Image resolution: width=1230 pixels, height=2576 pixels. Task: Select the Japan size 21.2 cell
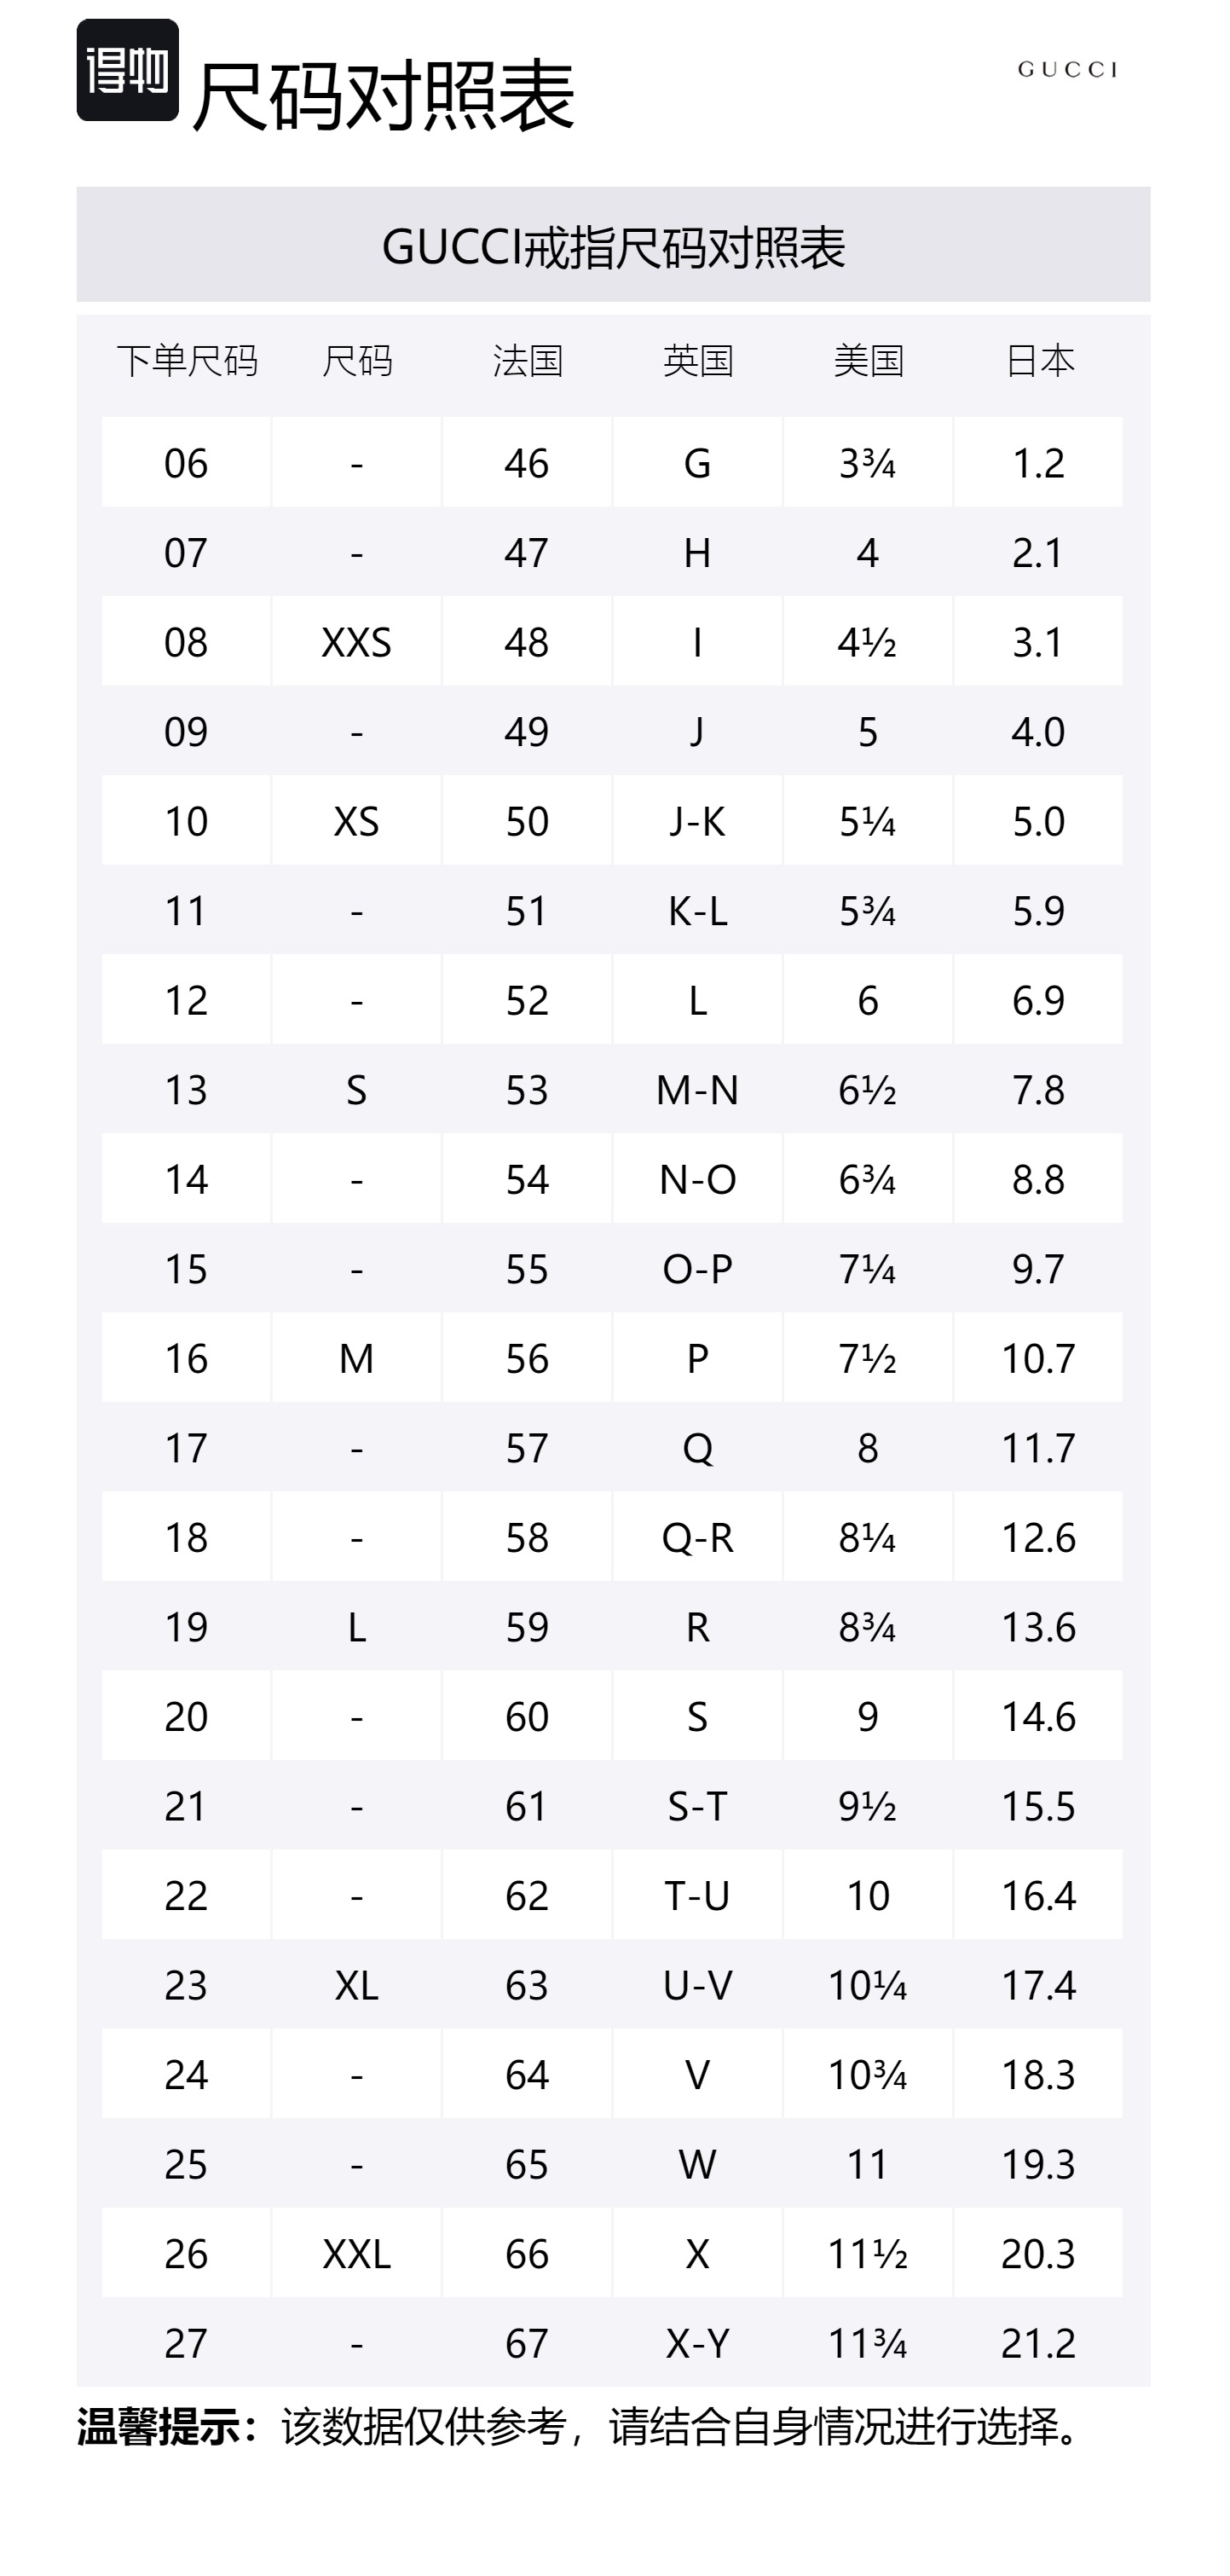(1039, 2343)
